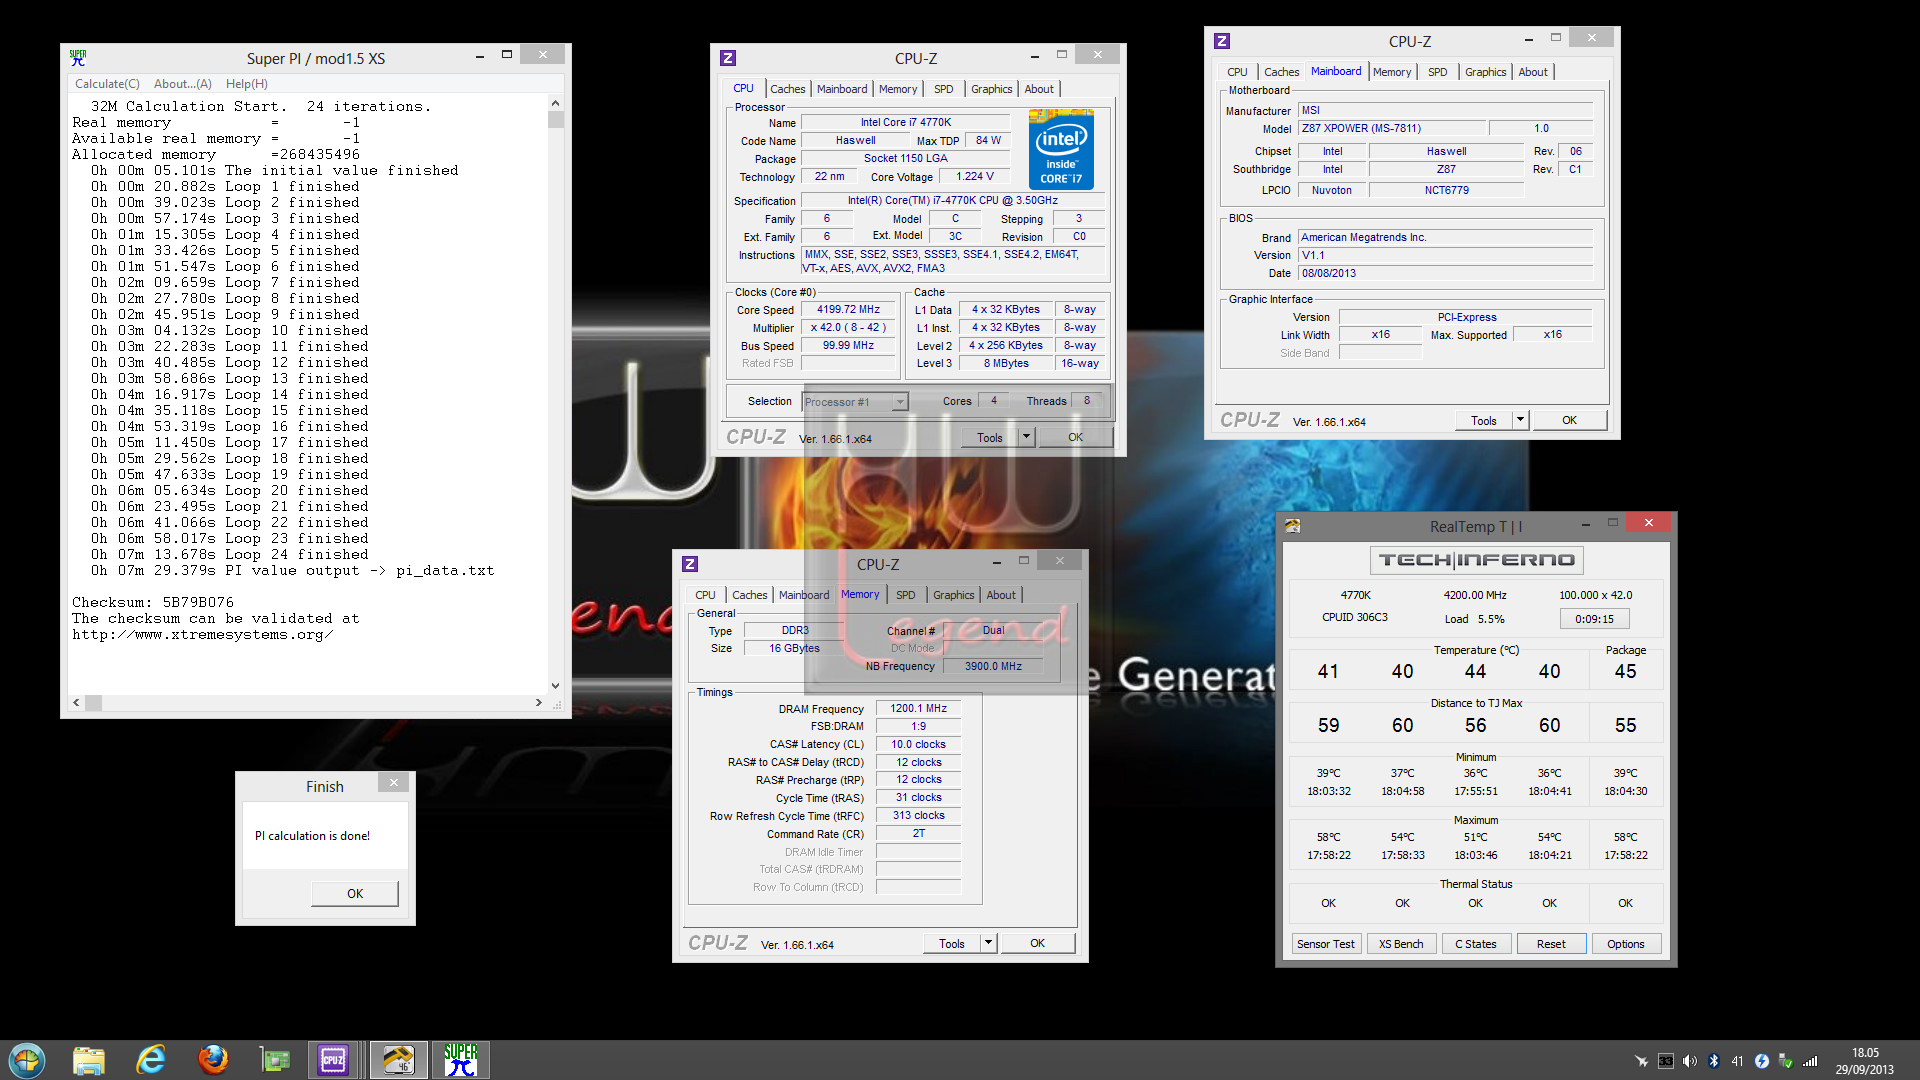The image size is (1920, 1080).
Task: Click Tools button in Memory CPU-Z window
Action: tap(951, 943)
